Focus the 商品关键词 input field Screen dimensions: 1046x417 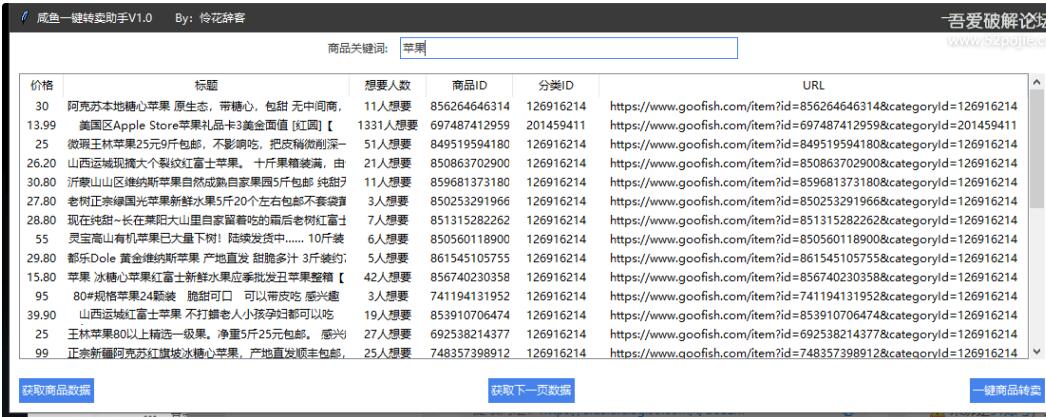[x=567, y=48]
